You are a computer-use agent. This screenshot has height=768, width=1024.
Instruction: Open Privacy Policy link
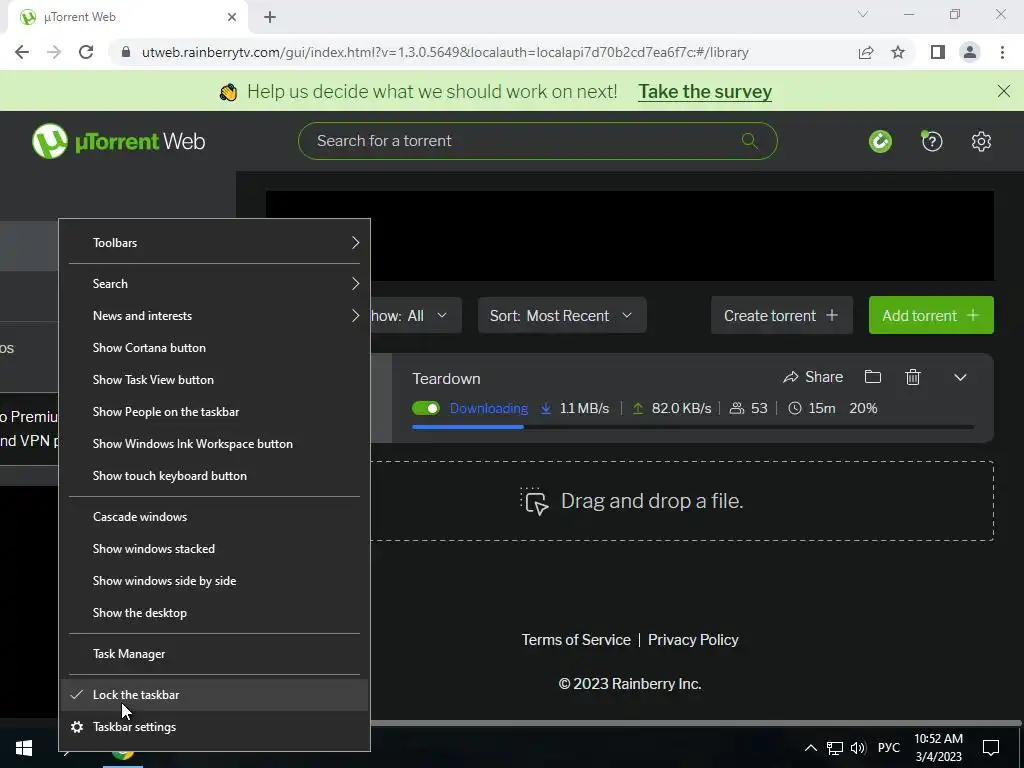[693, 640]
